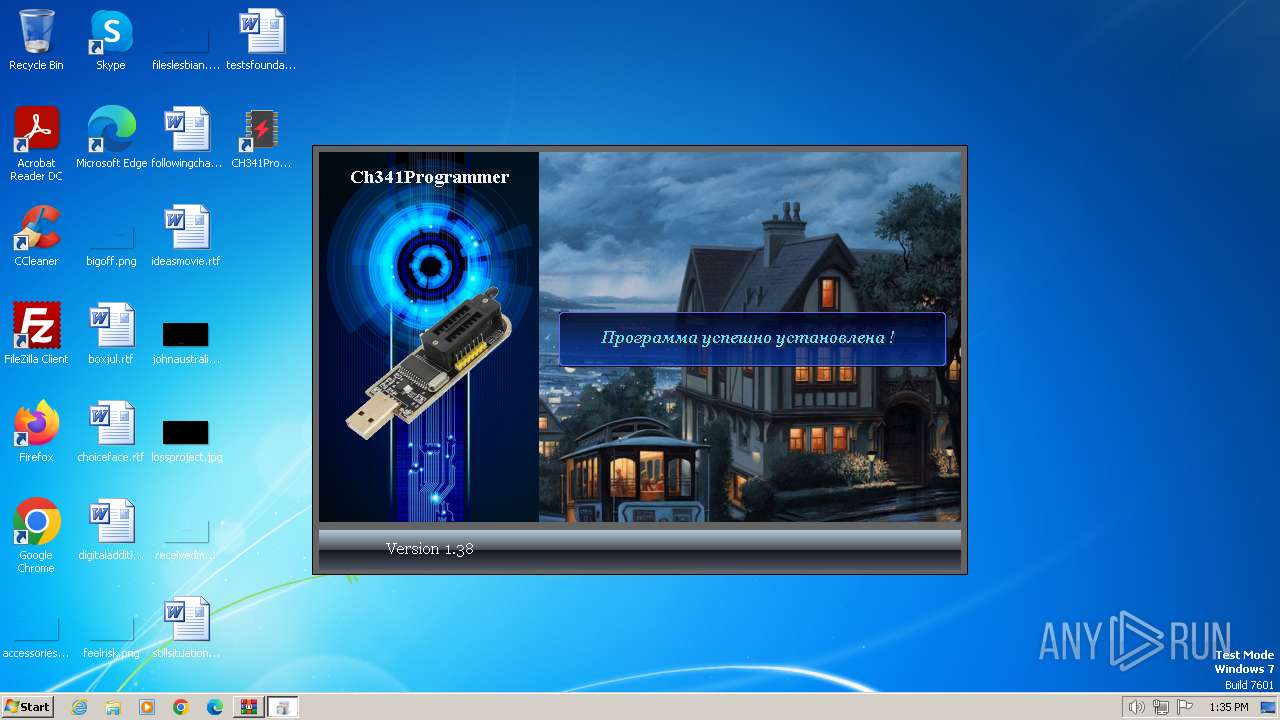Open the clock showing 1:35 PM
Image resolution: width=1280 pixels, height=720 pixels.
point(1228,707)
